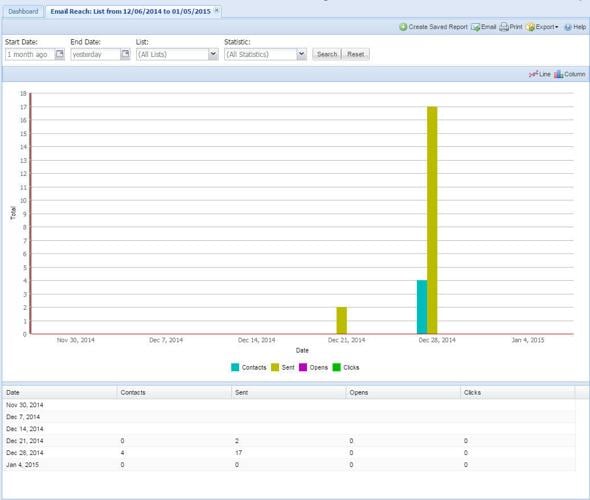Click the Contacts bar for Dec 28

click(422, 307)
